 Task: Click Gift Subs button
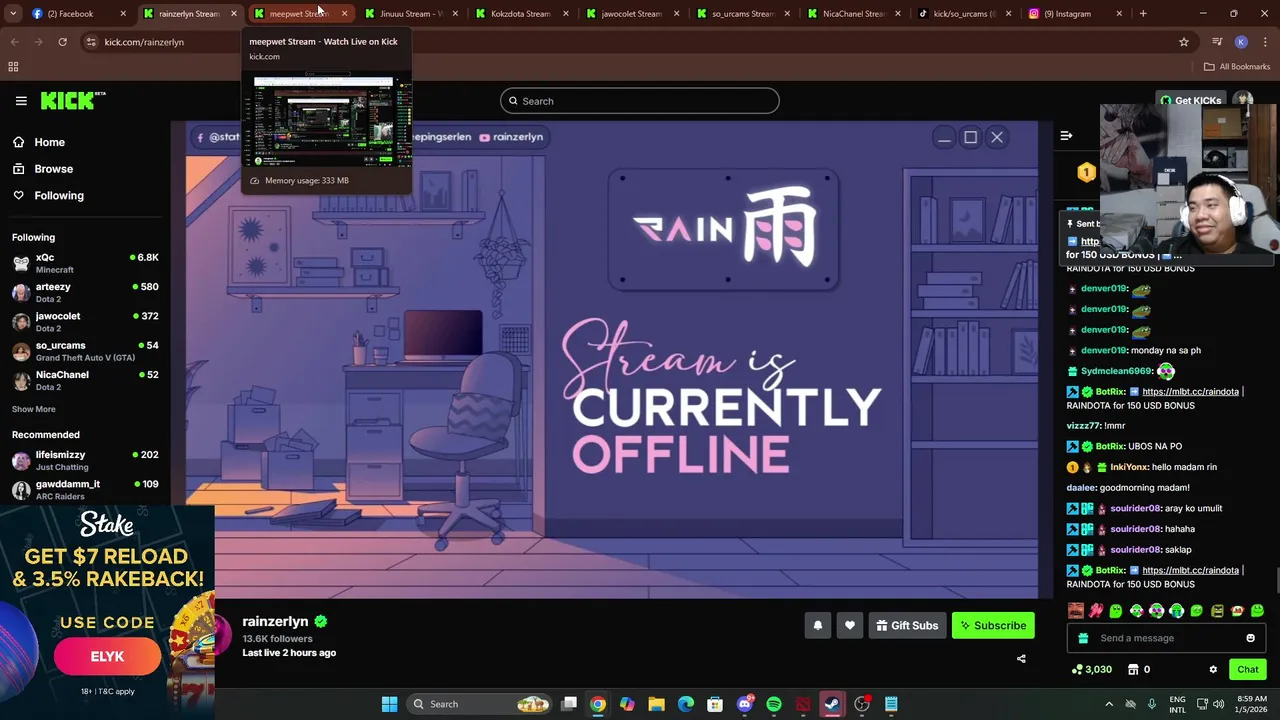click(x=907, y=626)
